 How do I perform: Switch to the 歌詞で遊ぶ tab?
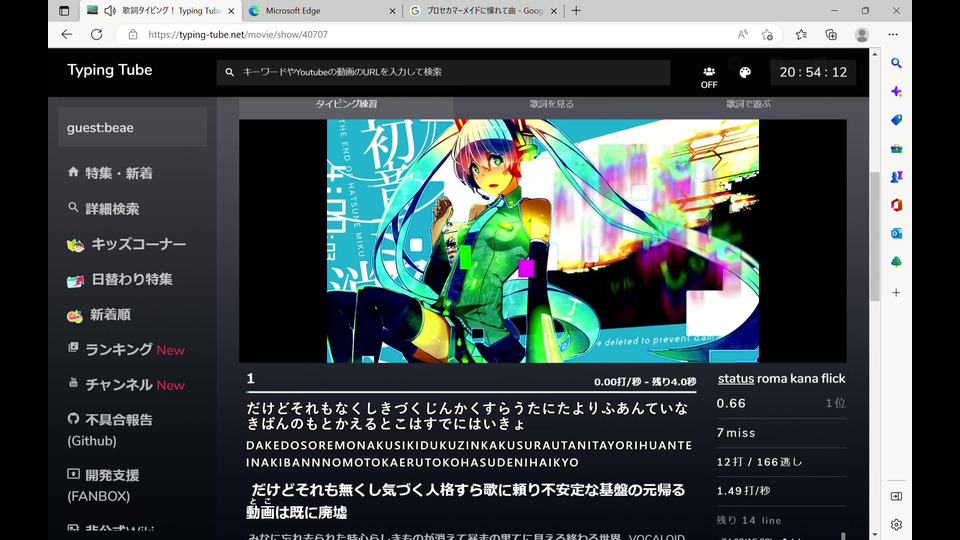pyautogui.click(x=748, y=104)
